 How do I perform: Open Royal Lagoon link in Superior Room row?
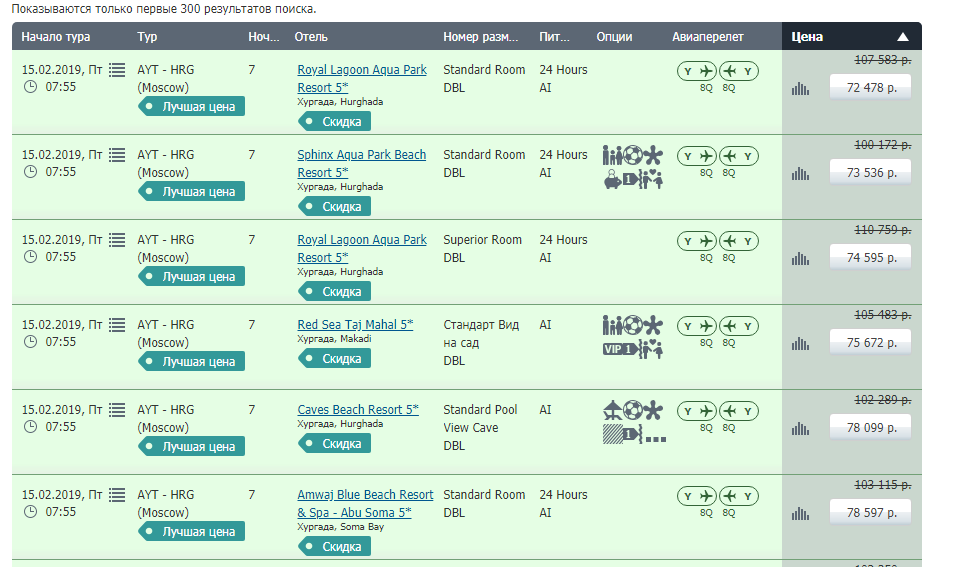[x=362, y=248]
